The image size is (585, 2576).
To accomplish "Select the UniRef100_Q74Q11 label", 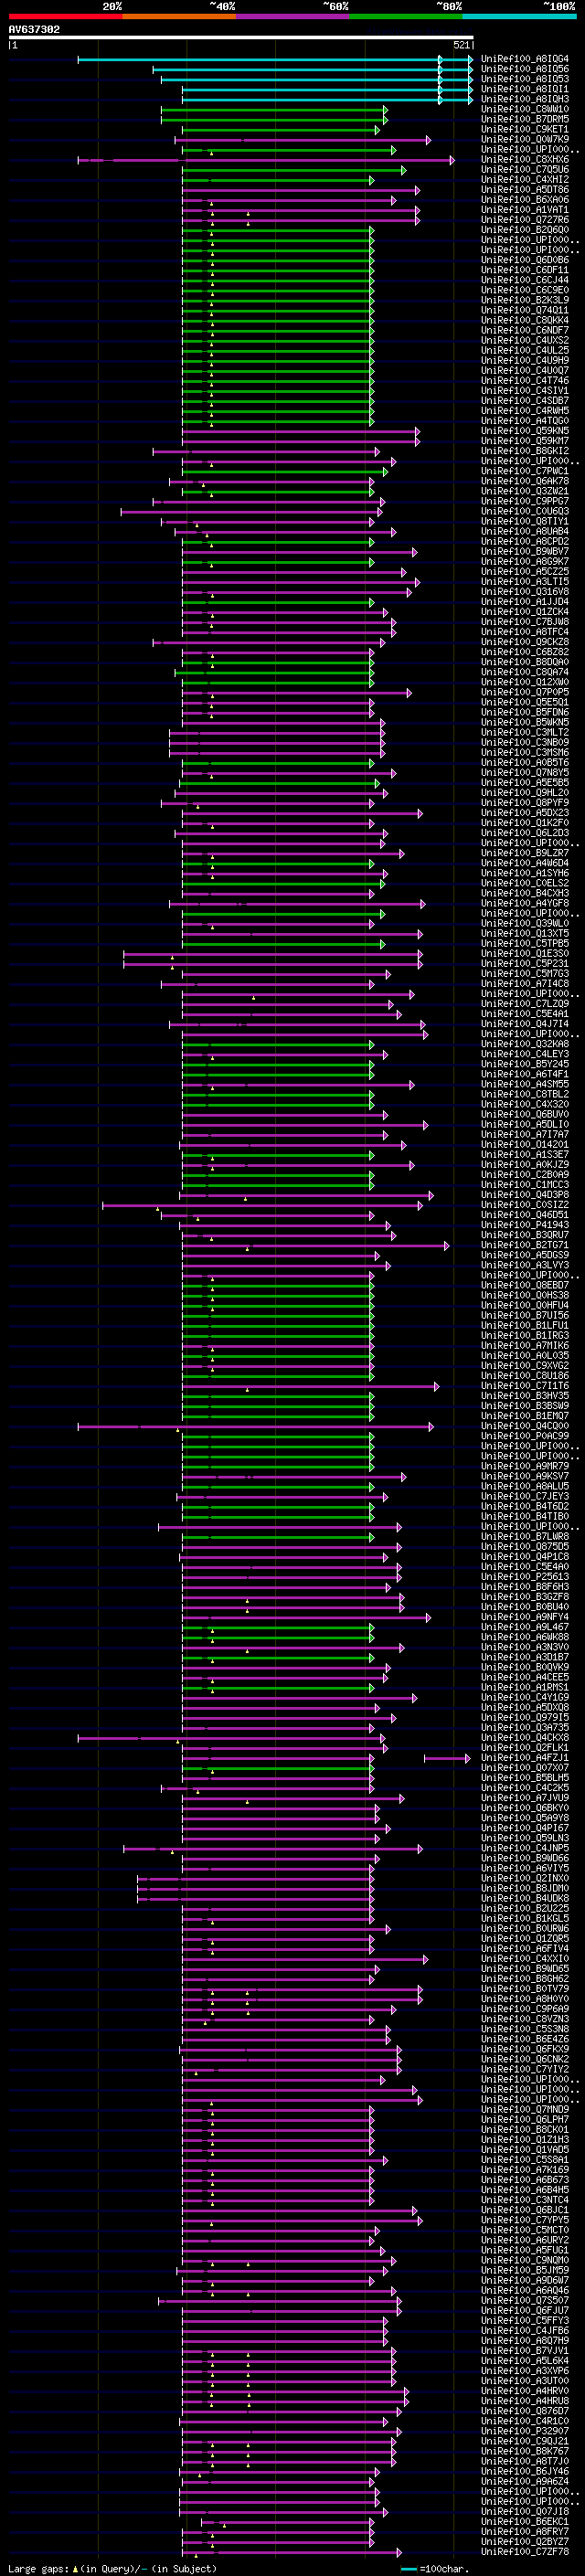I will pos(525,310).
